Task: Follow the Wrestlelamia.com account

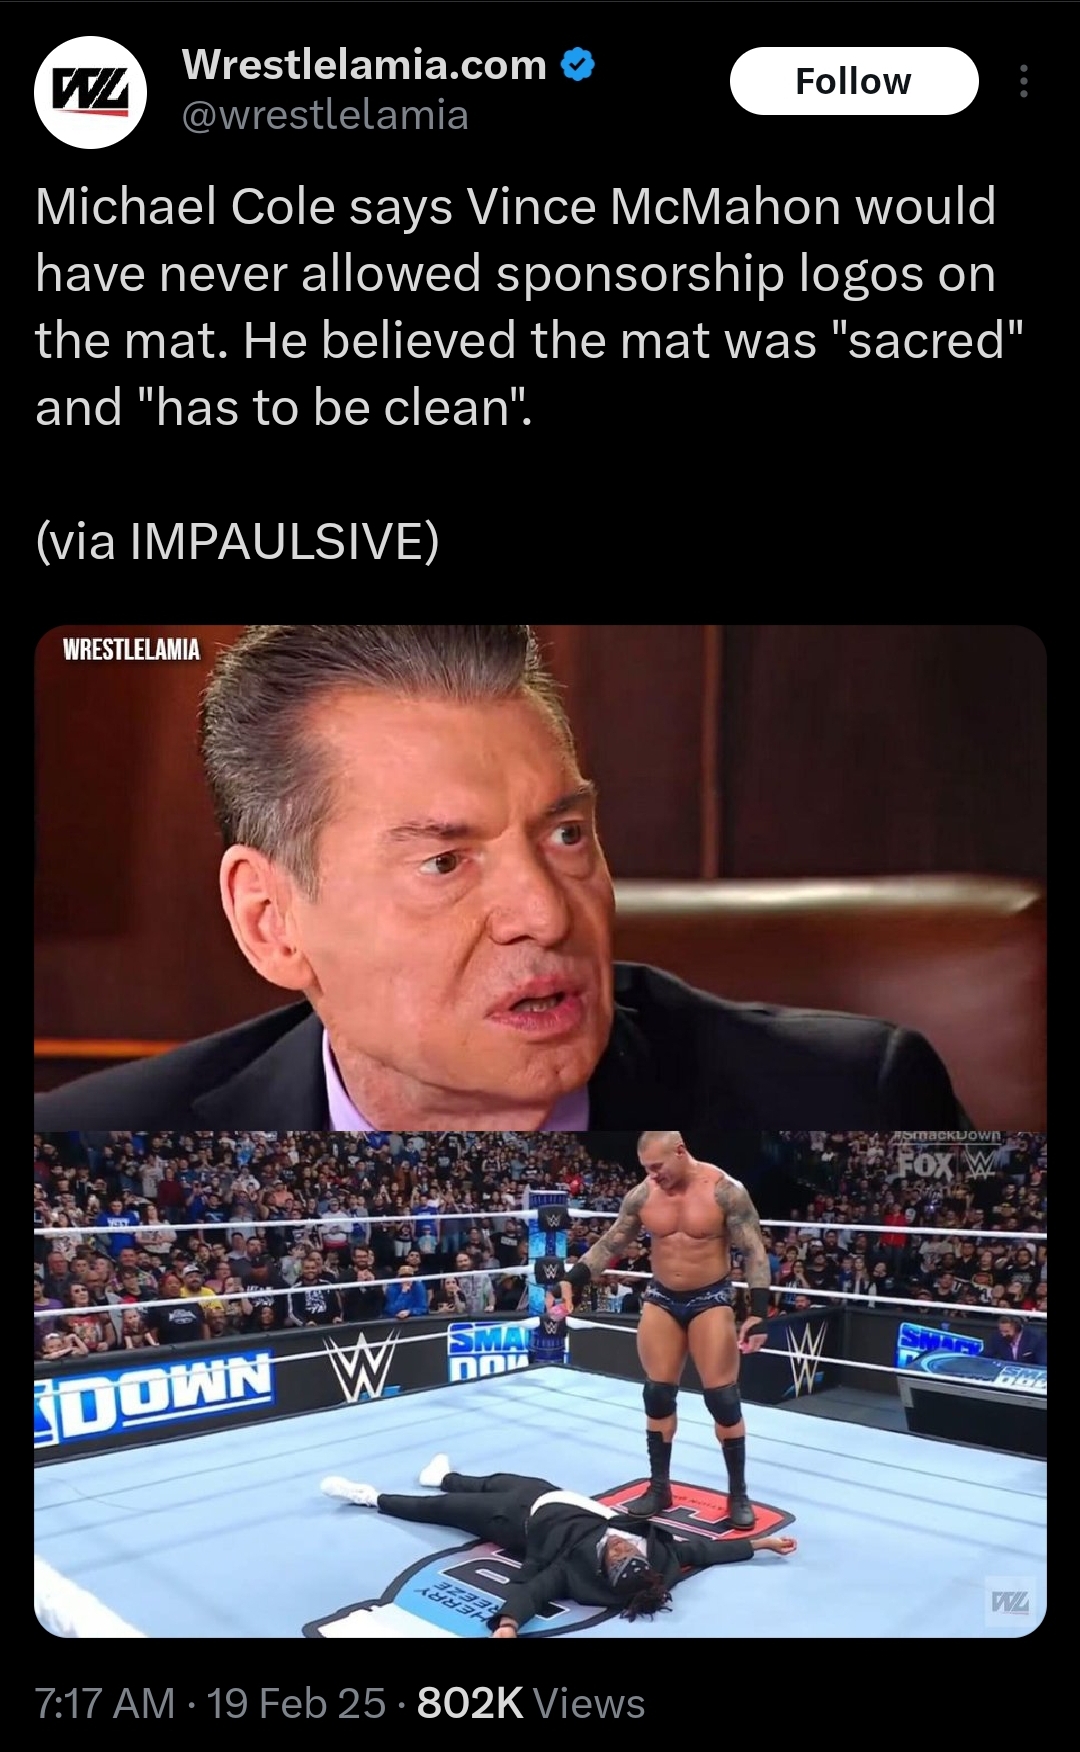Action: pos(854,81)
